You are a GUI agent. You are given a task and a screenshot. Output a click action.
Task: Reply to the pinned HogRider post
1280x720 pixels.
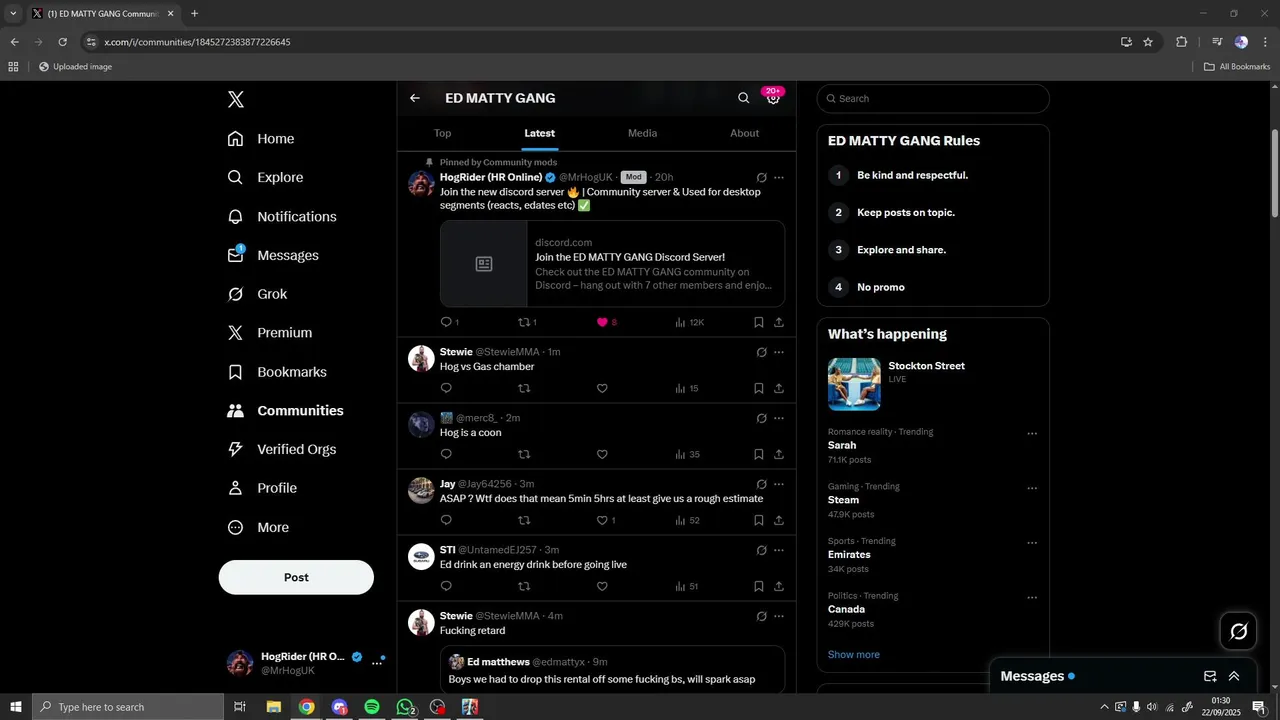[x=446, y=322]
